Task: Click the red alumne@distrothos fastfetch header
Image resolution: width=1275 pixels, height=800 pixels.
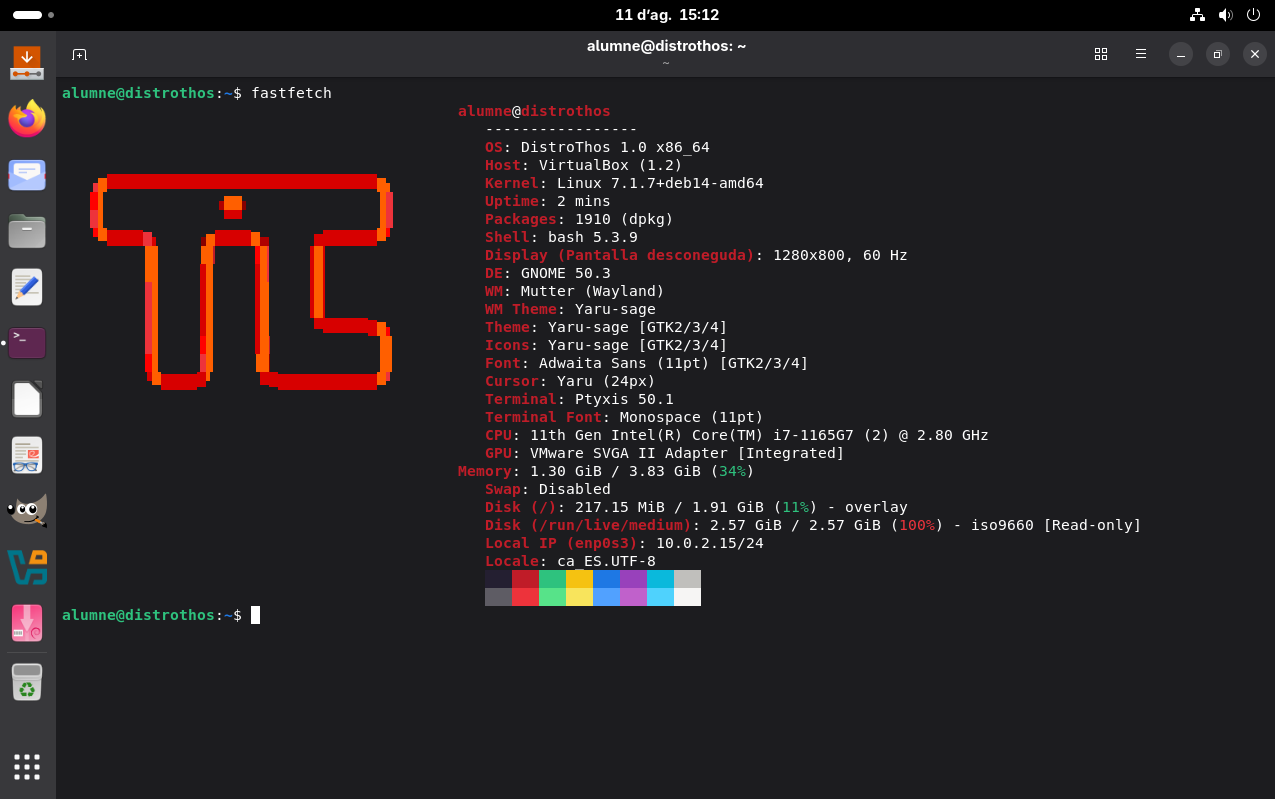Action: click(x=534, y=111)
